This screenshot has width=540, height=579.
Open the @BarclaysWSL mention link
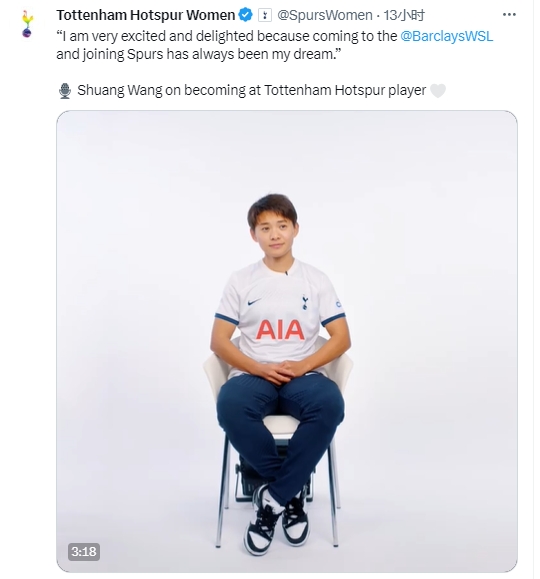coord(447,36)
